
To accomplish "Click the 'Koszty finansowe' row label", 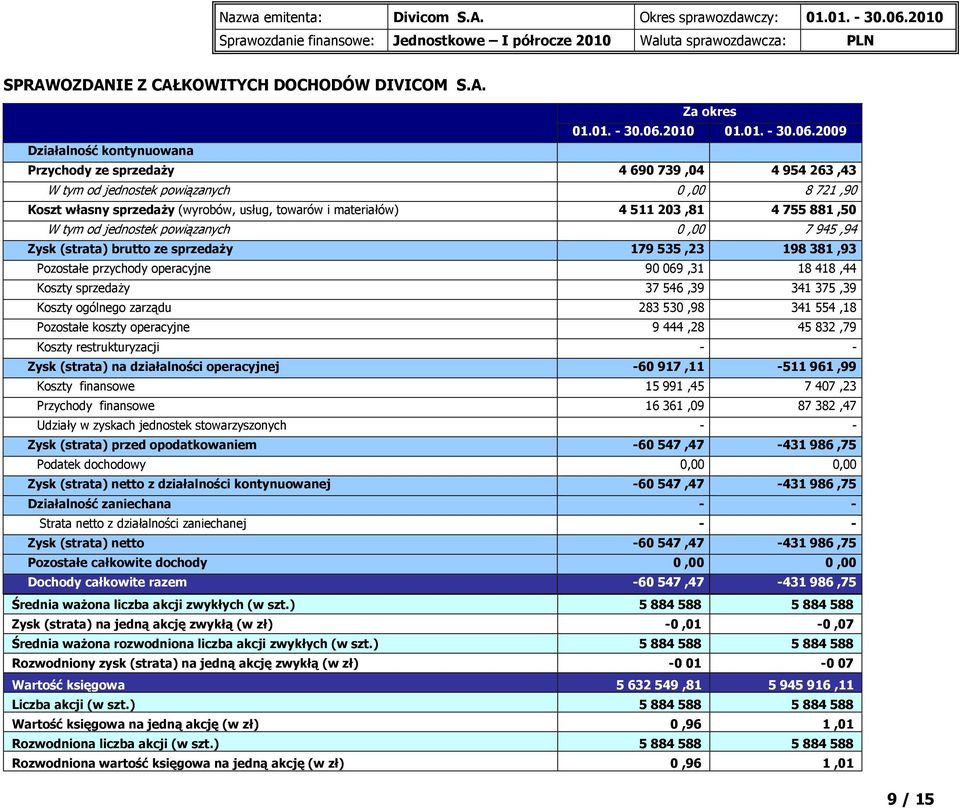I will [x=86, y=386].
